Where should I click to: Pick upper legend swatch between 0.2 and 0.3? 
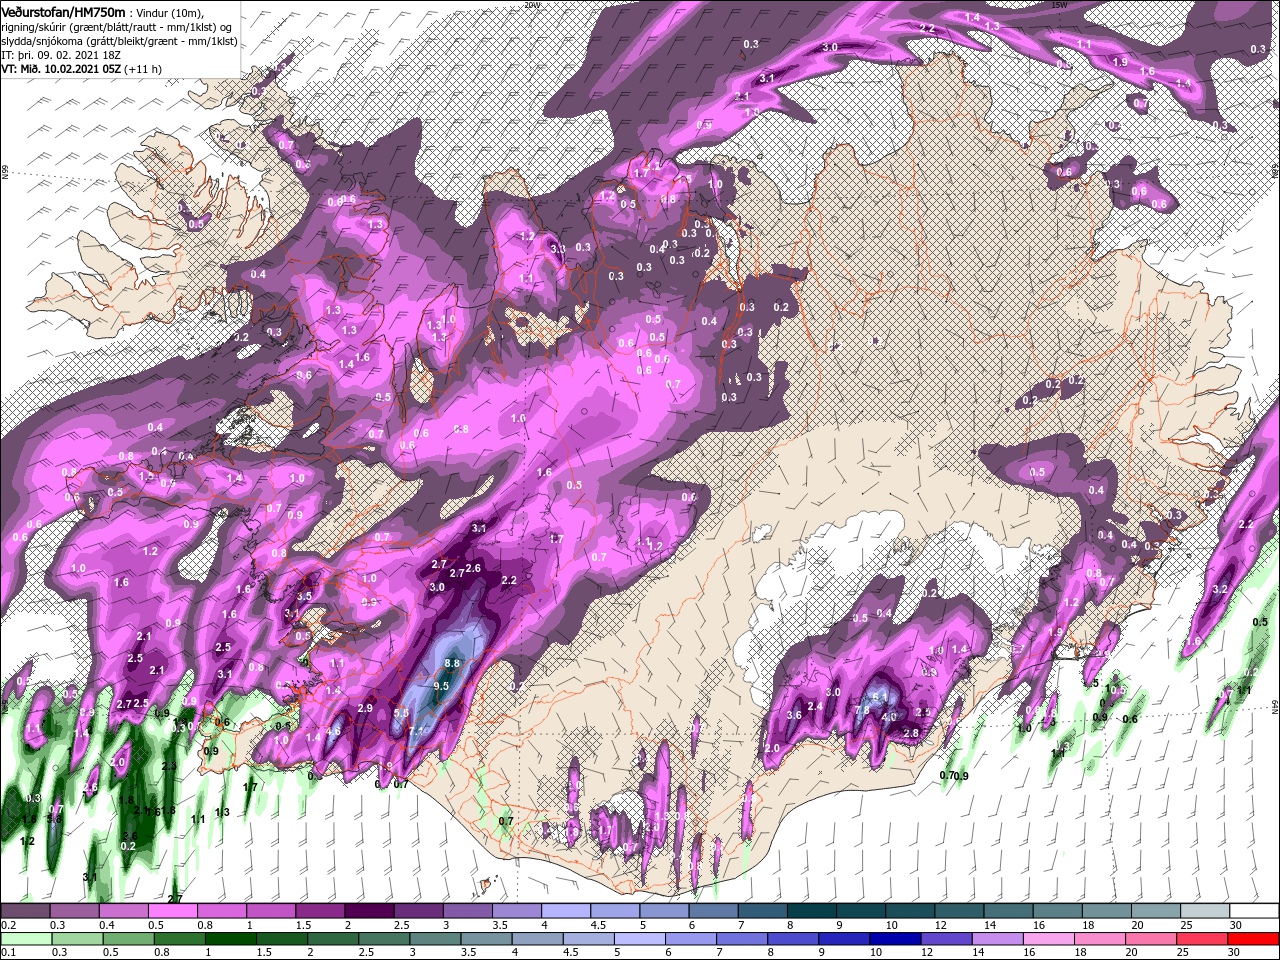click(25, 911)
